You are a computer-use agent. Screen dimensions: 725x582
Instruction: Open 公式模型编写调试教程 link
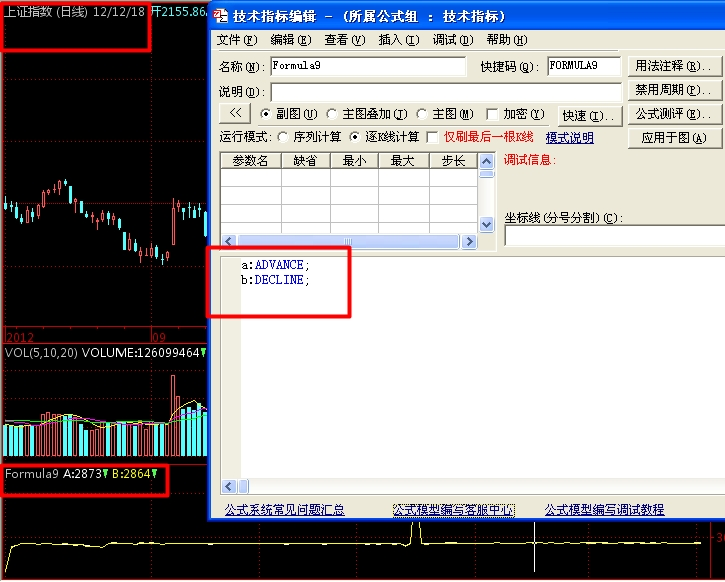point(604,509)
